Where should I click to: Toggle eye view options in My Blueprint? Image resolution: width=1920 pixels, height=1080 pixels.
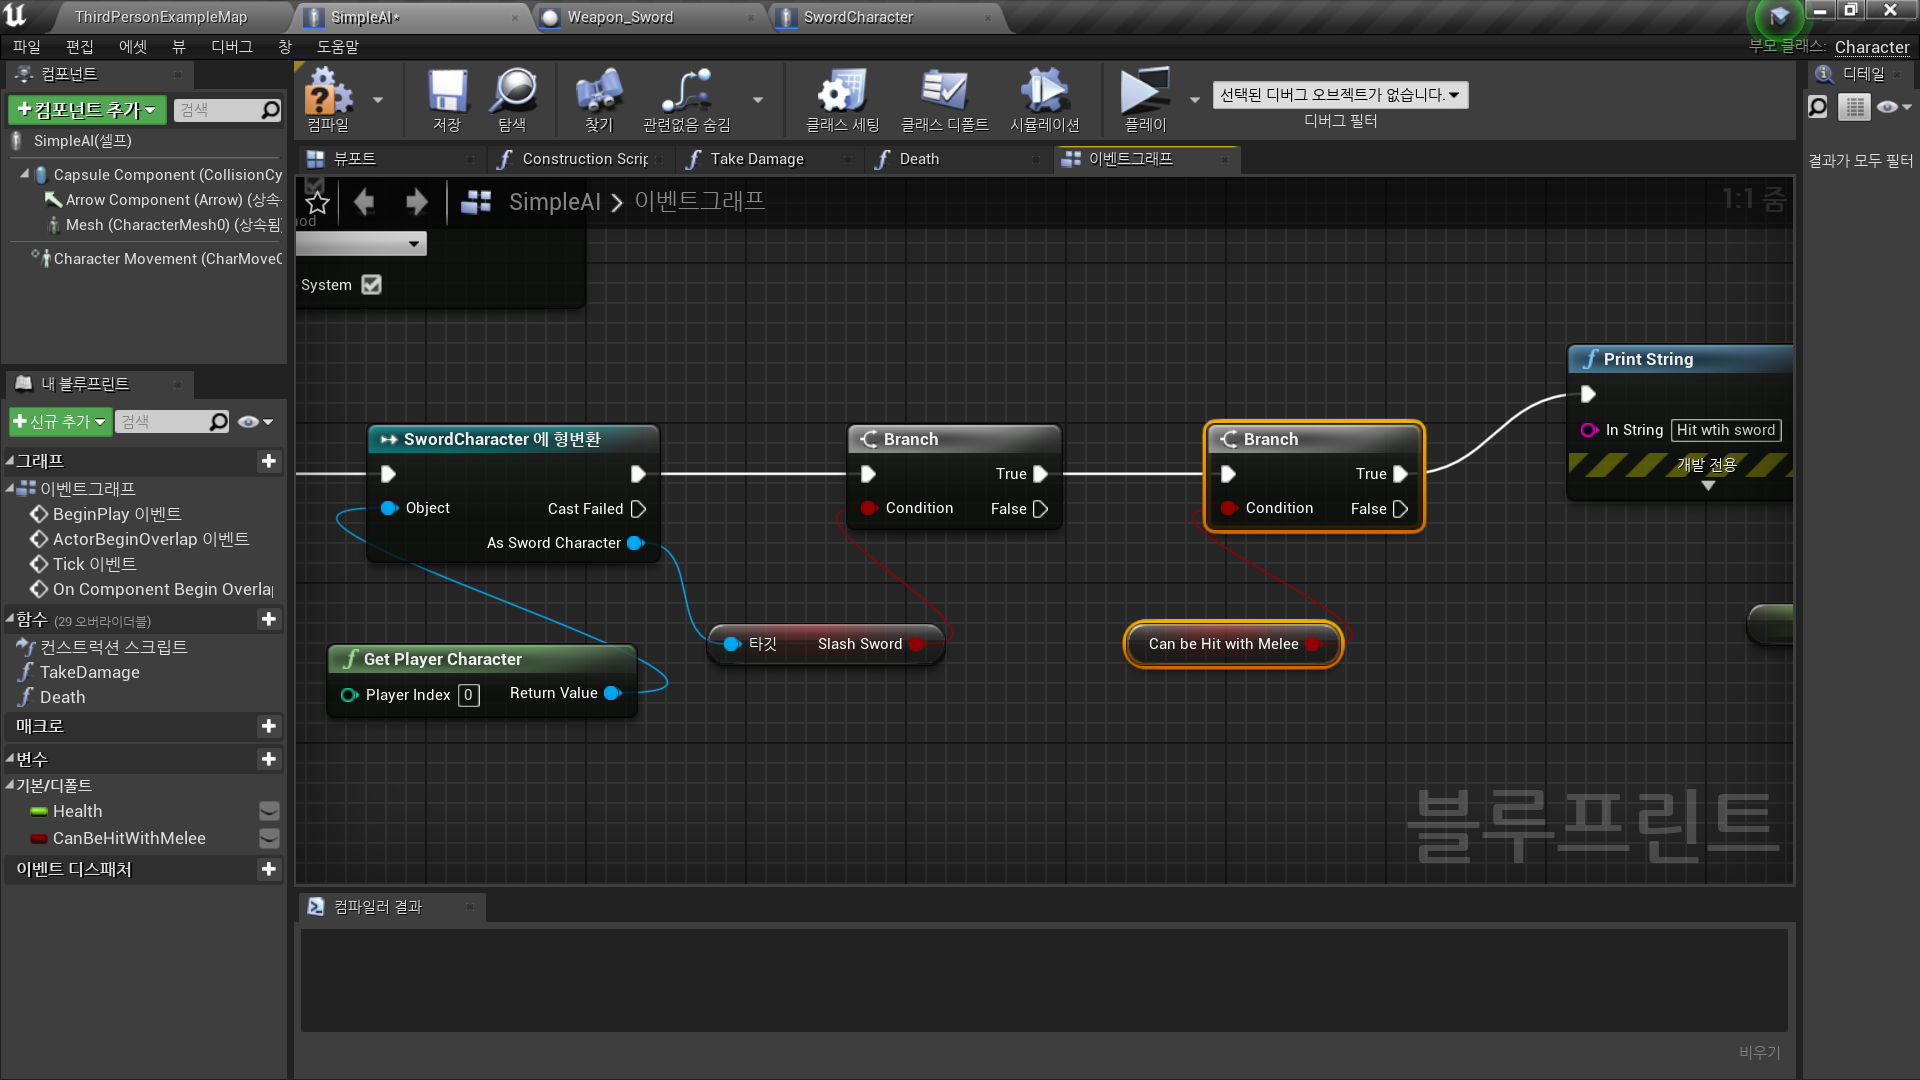(x=255, y=422)
